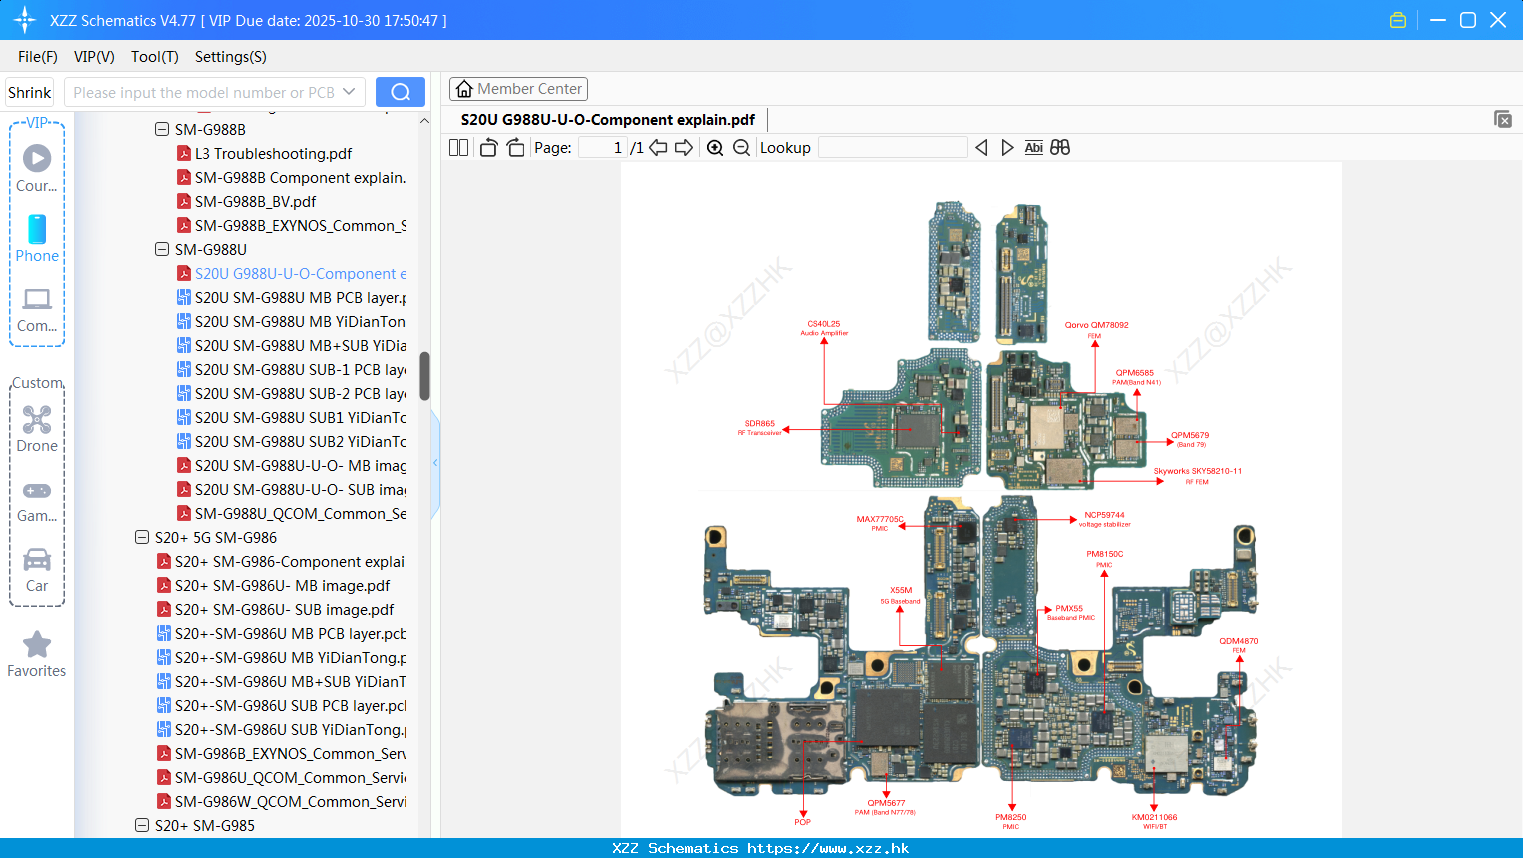Zoom in on the PDF
Image resolution: width=1523 pixels, height=858 pixels.
tap(715, 148)
